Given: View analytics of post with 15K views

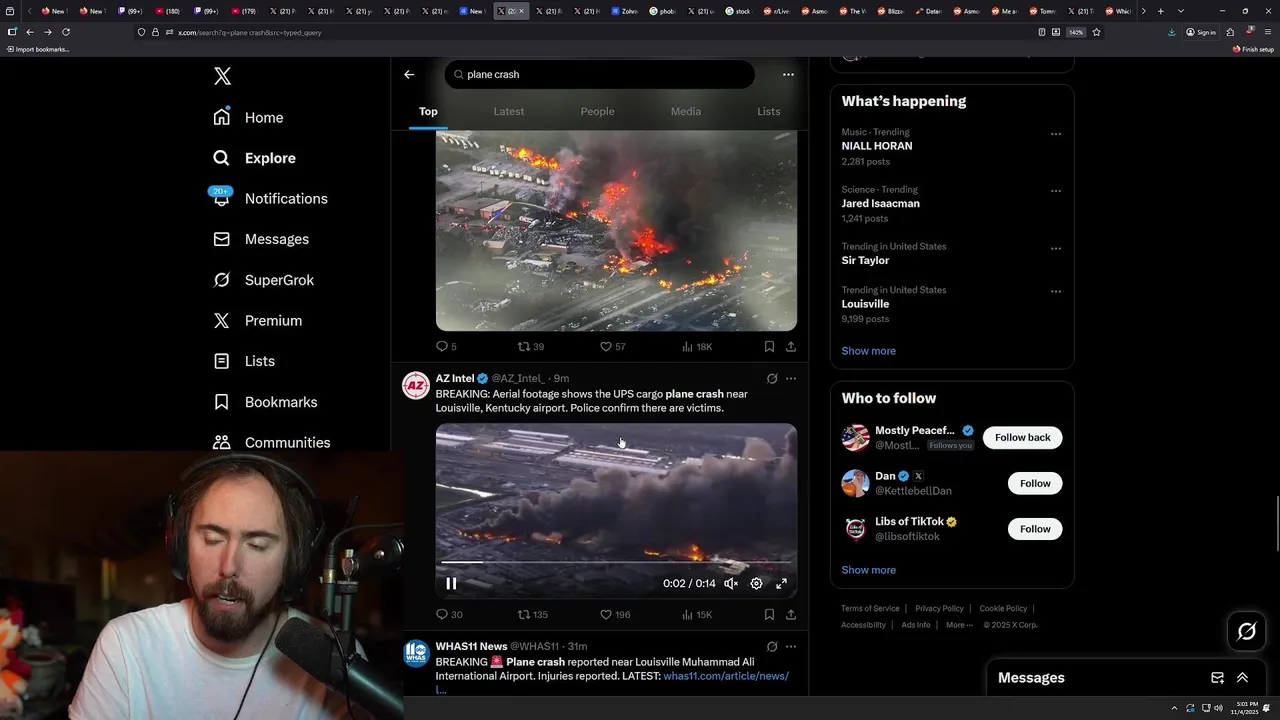Looking at the screenshot, I should pos(696,615).
